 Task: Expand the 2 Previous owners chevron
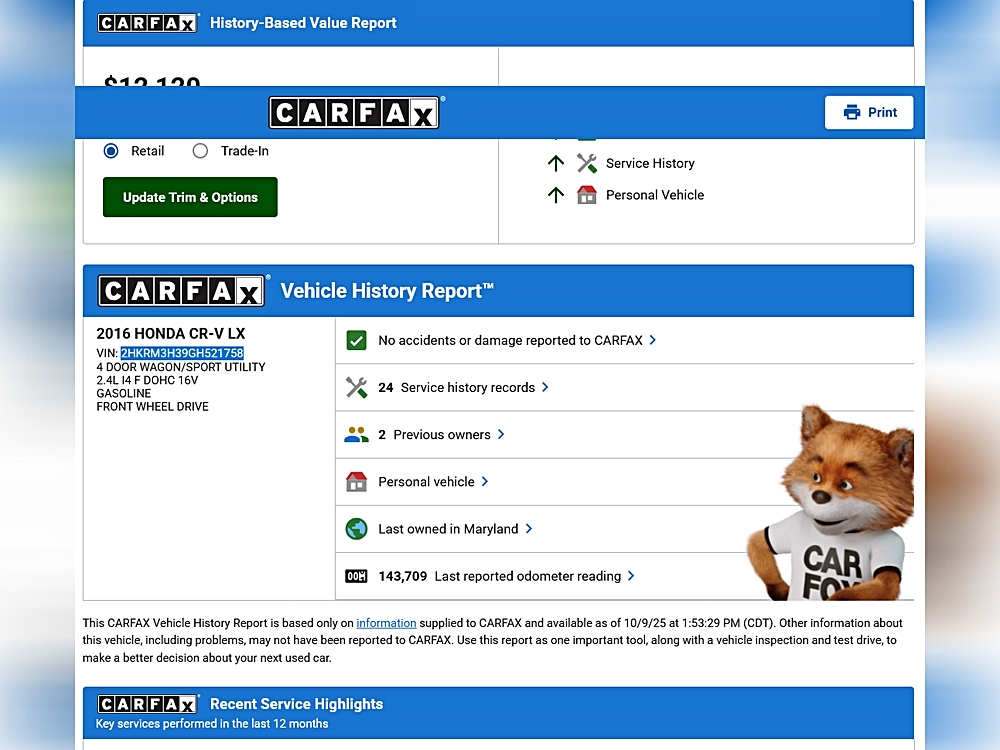pos(501,434)
